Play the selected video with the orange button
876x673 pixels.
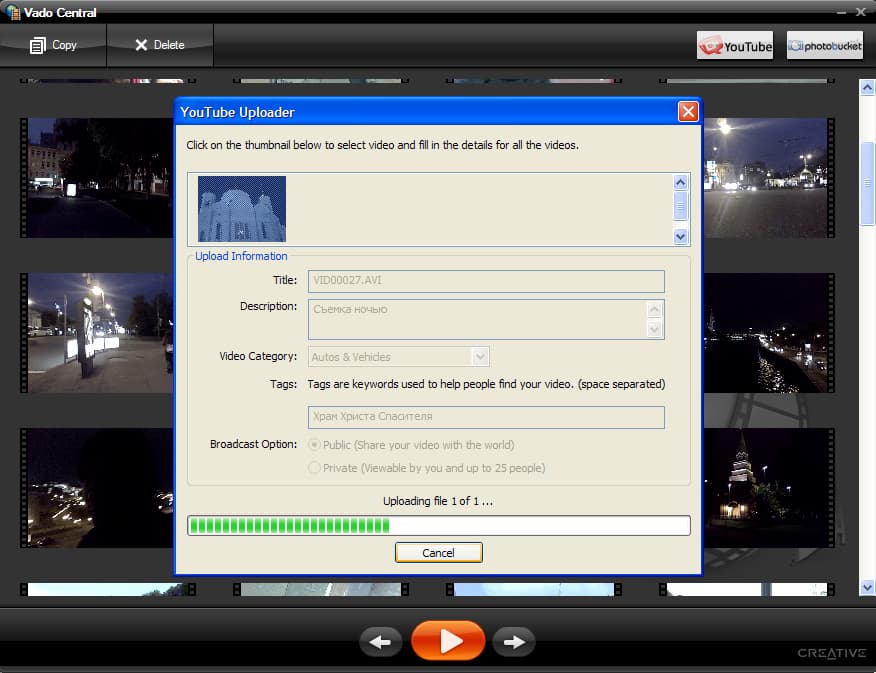pos(447,641)
